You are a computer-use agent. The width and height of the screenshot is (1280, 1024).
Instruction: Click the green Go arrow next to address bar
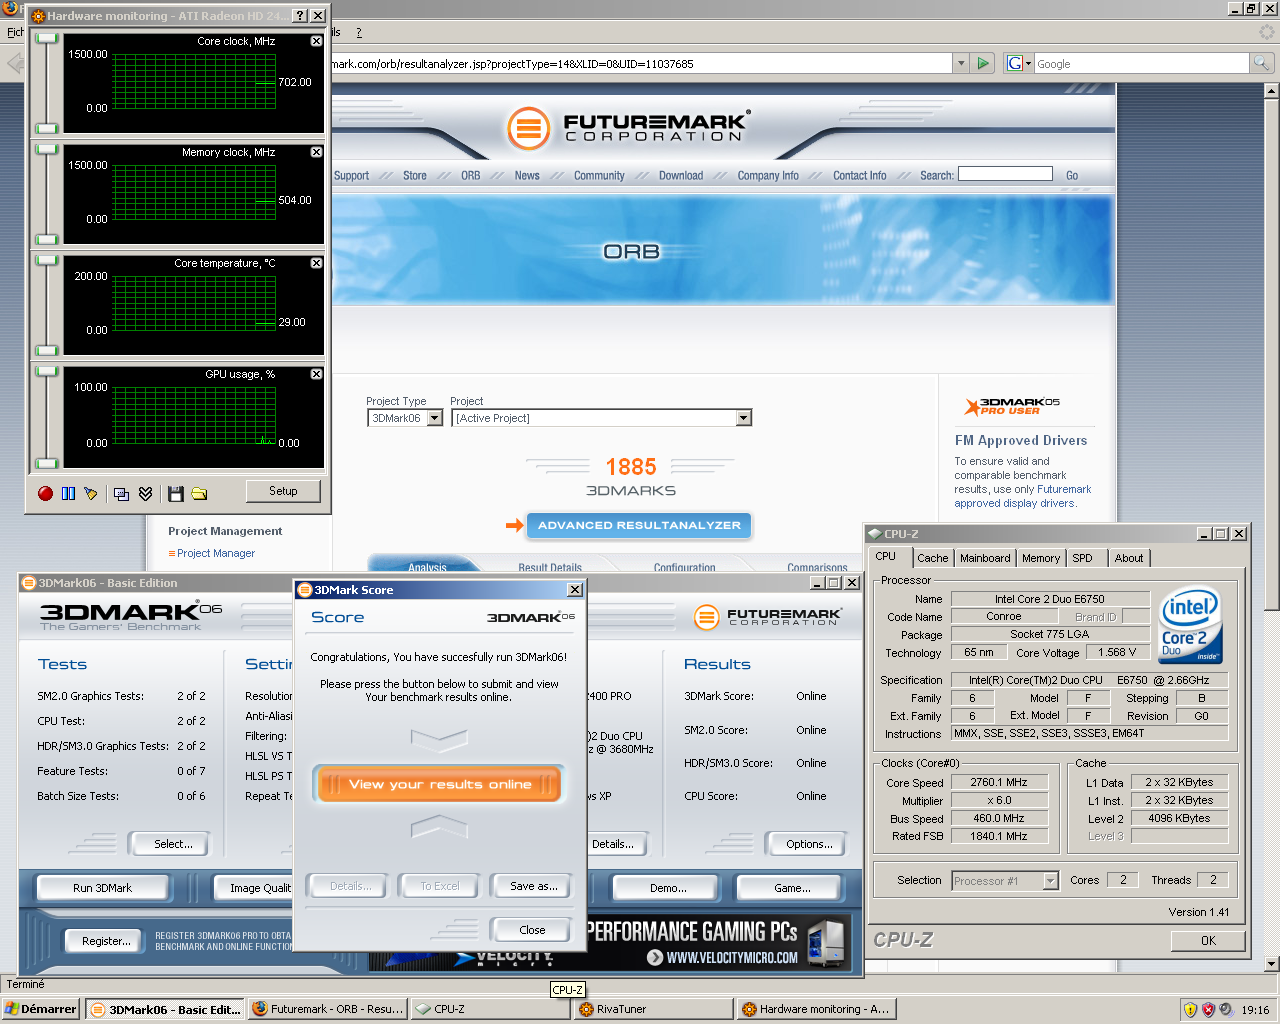[983, 63]
